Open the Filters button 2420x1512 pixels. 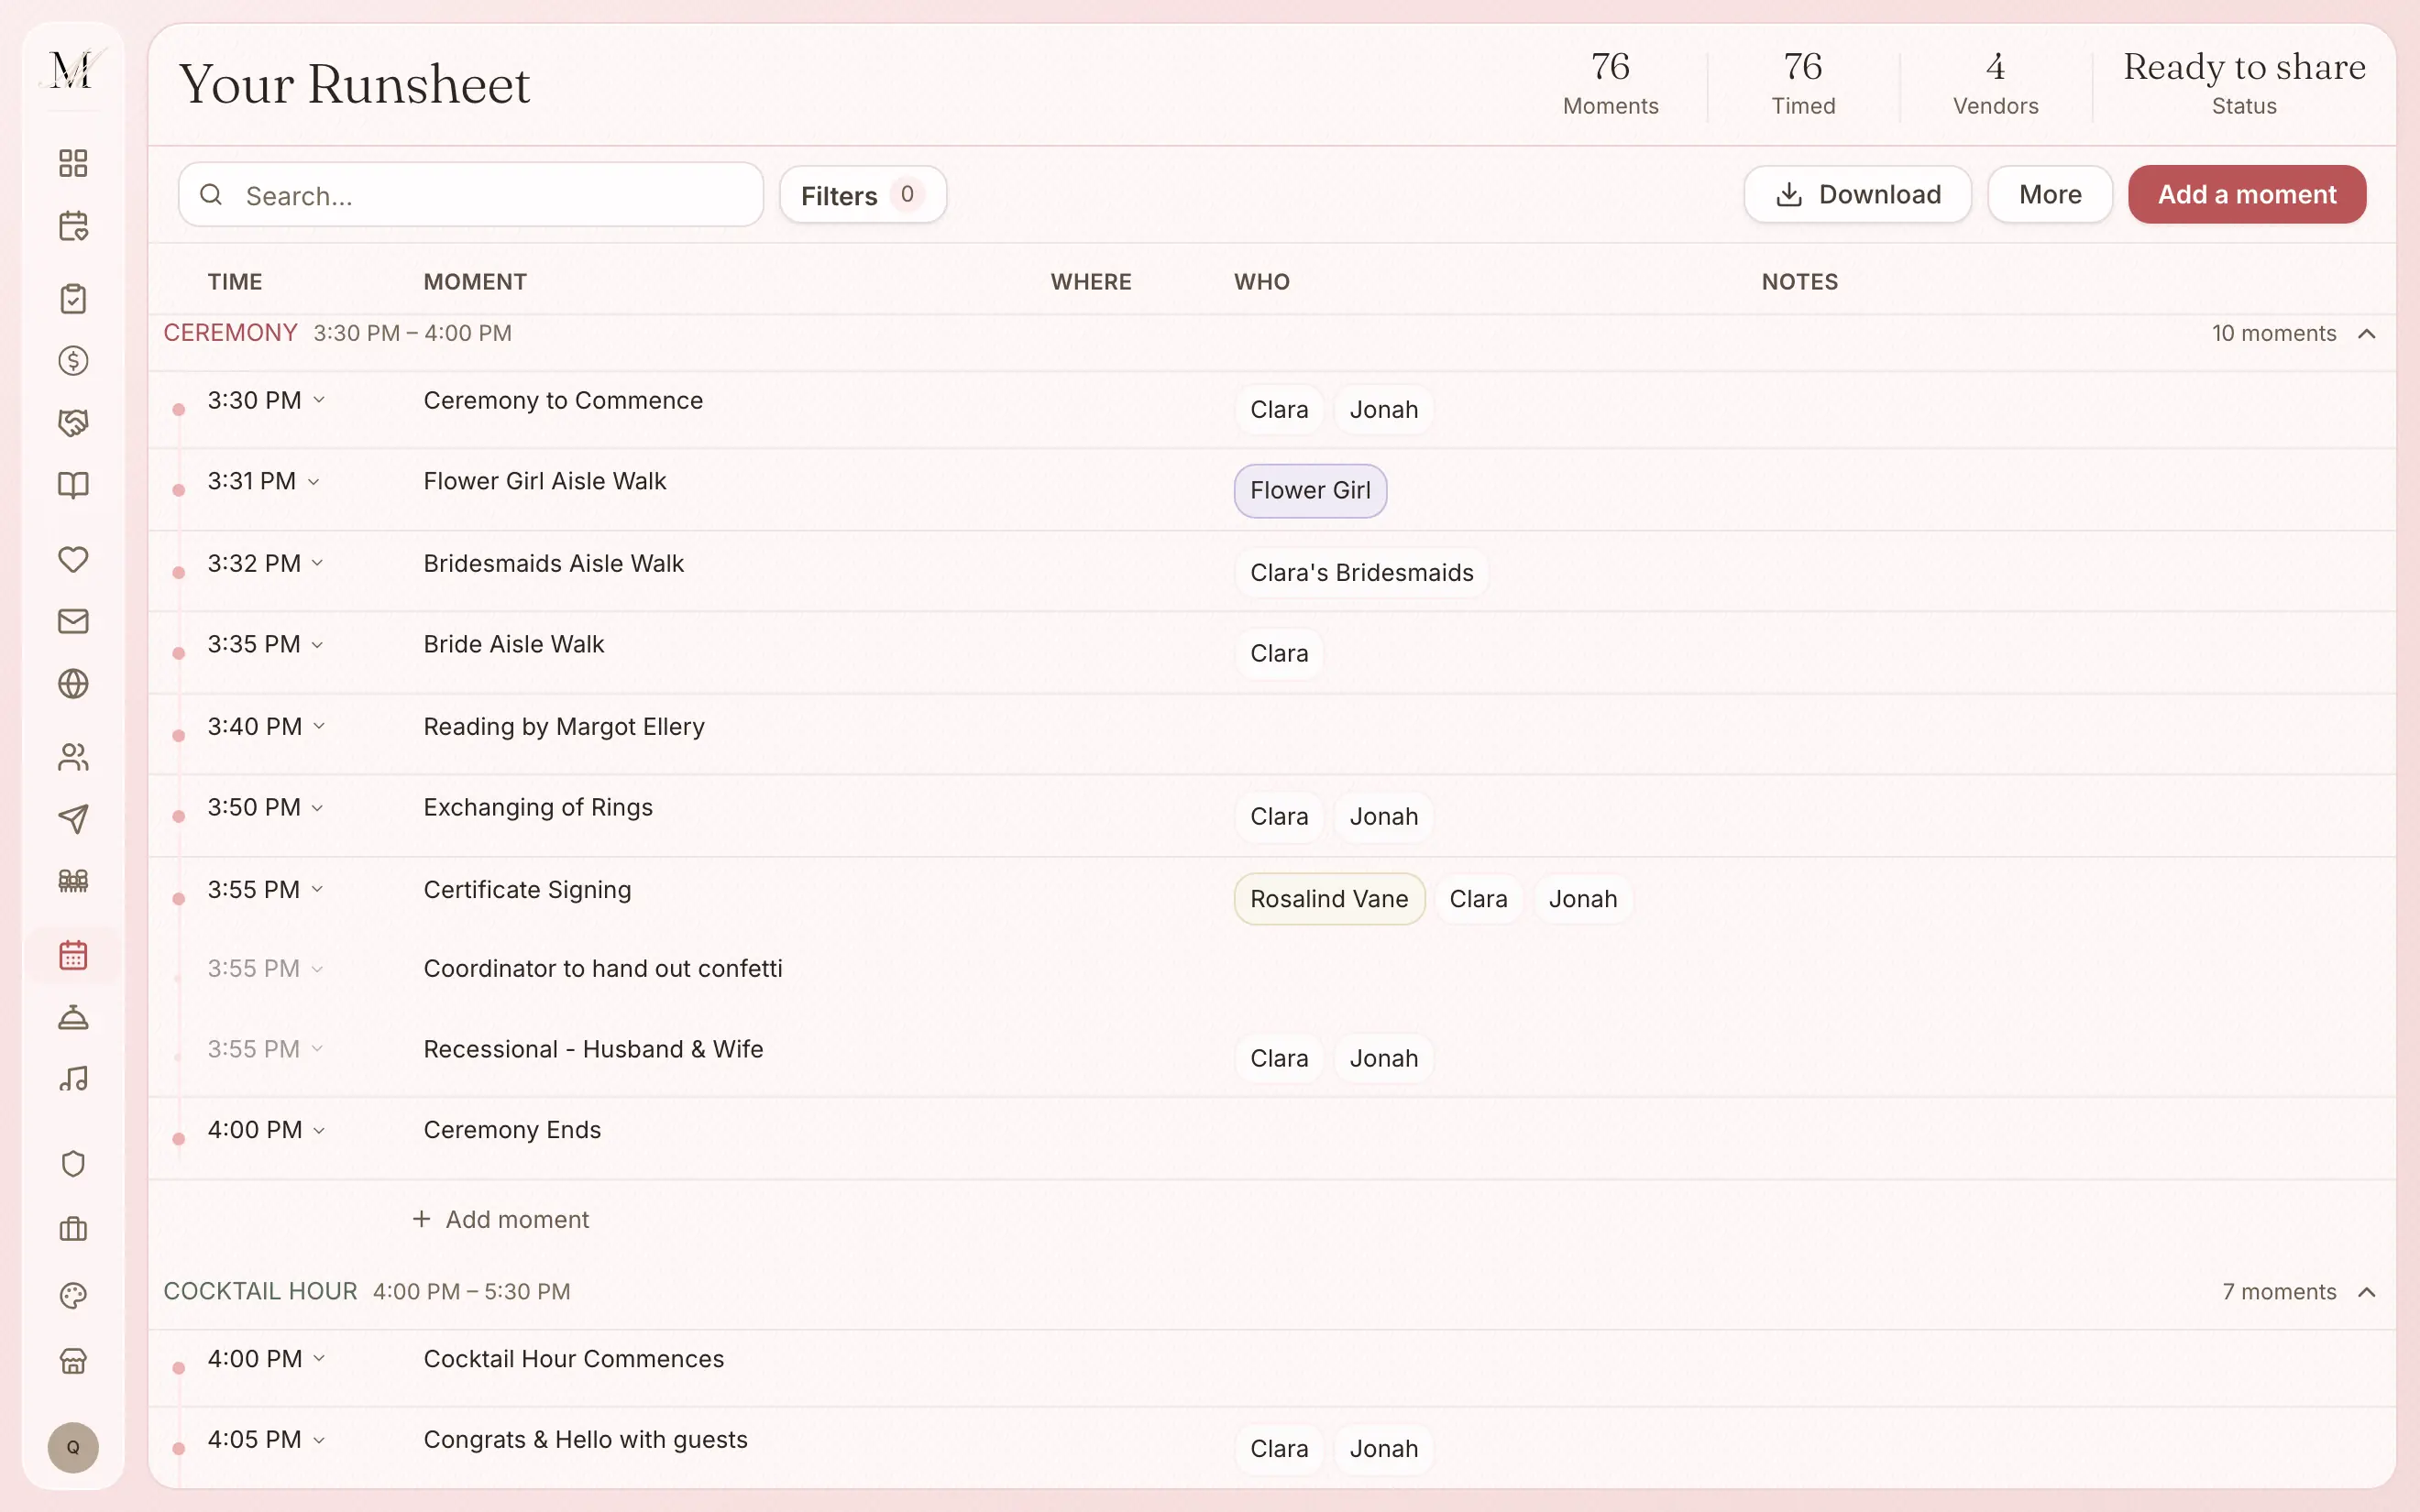pos(862,195)
